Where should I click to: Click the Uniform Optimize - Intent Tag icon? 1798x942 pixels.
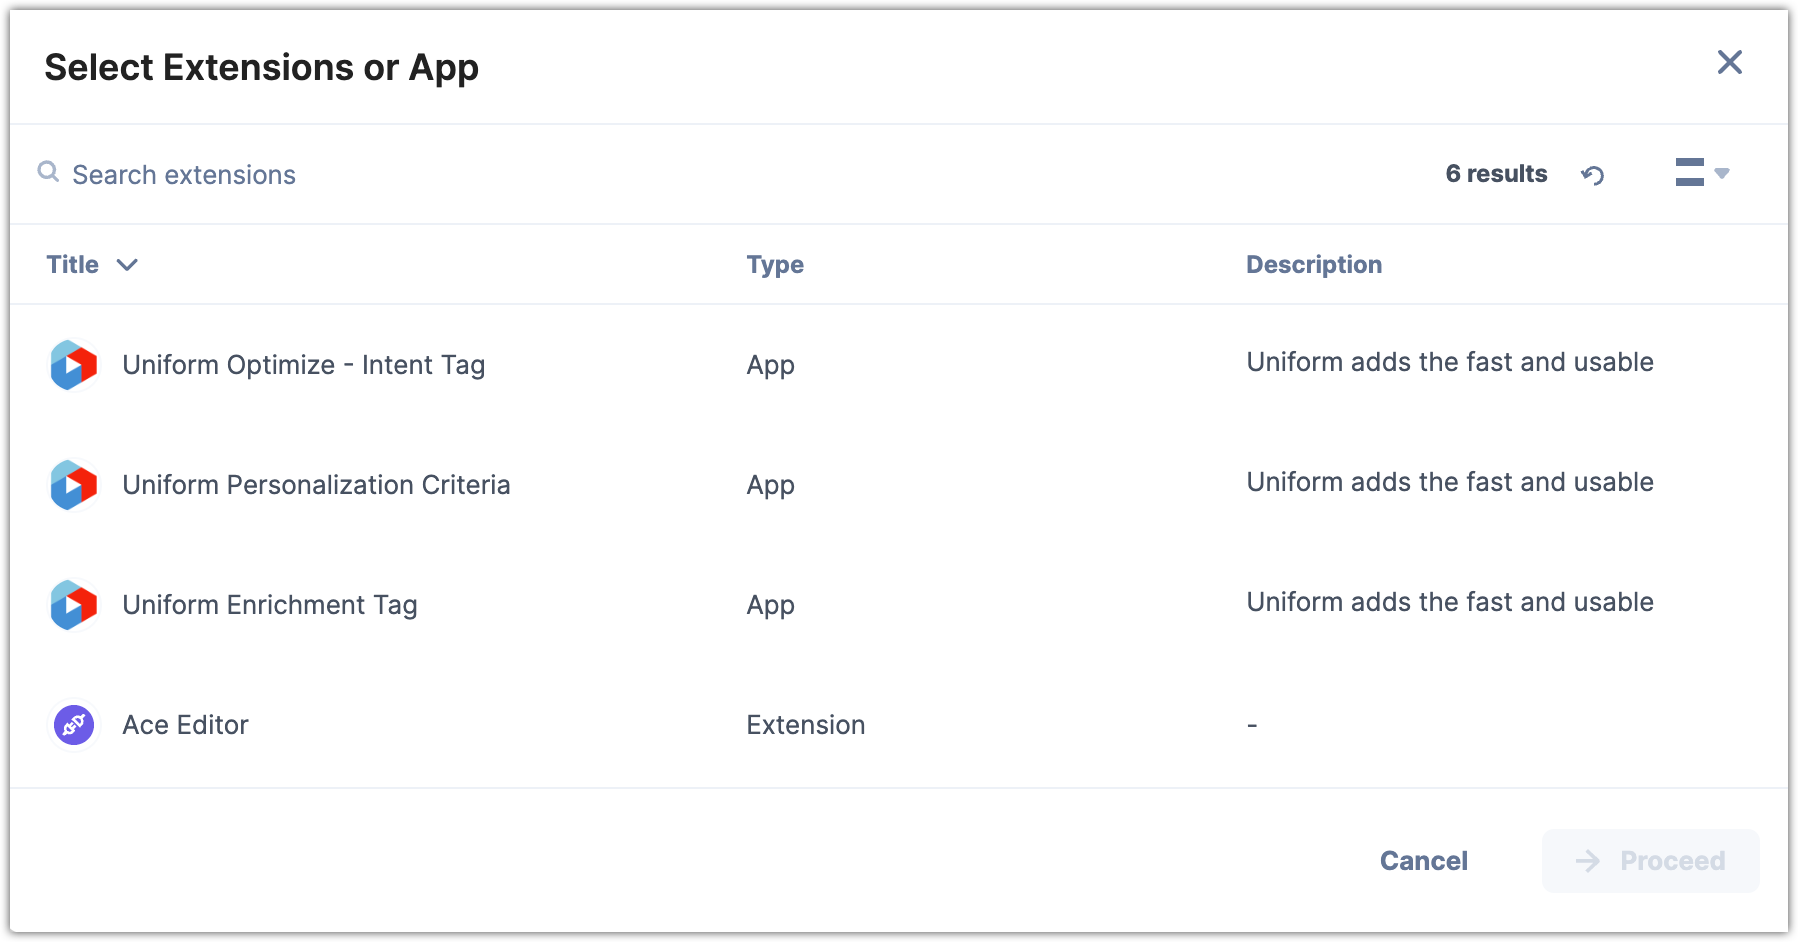(x=73, y=365)
